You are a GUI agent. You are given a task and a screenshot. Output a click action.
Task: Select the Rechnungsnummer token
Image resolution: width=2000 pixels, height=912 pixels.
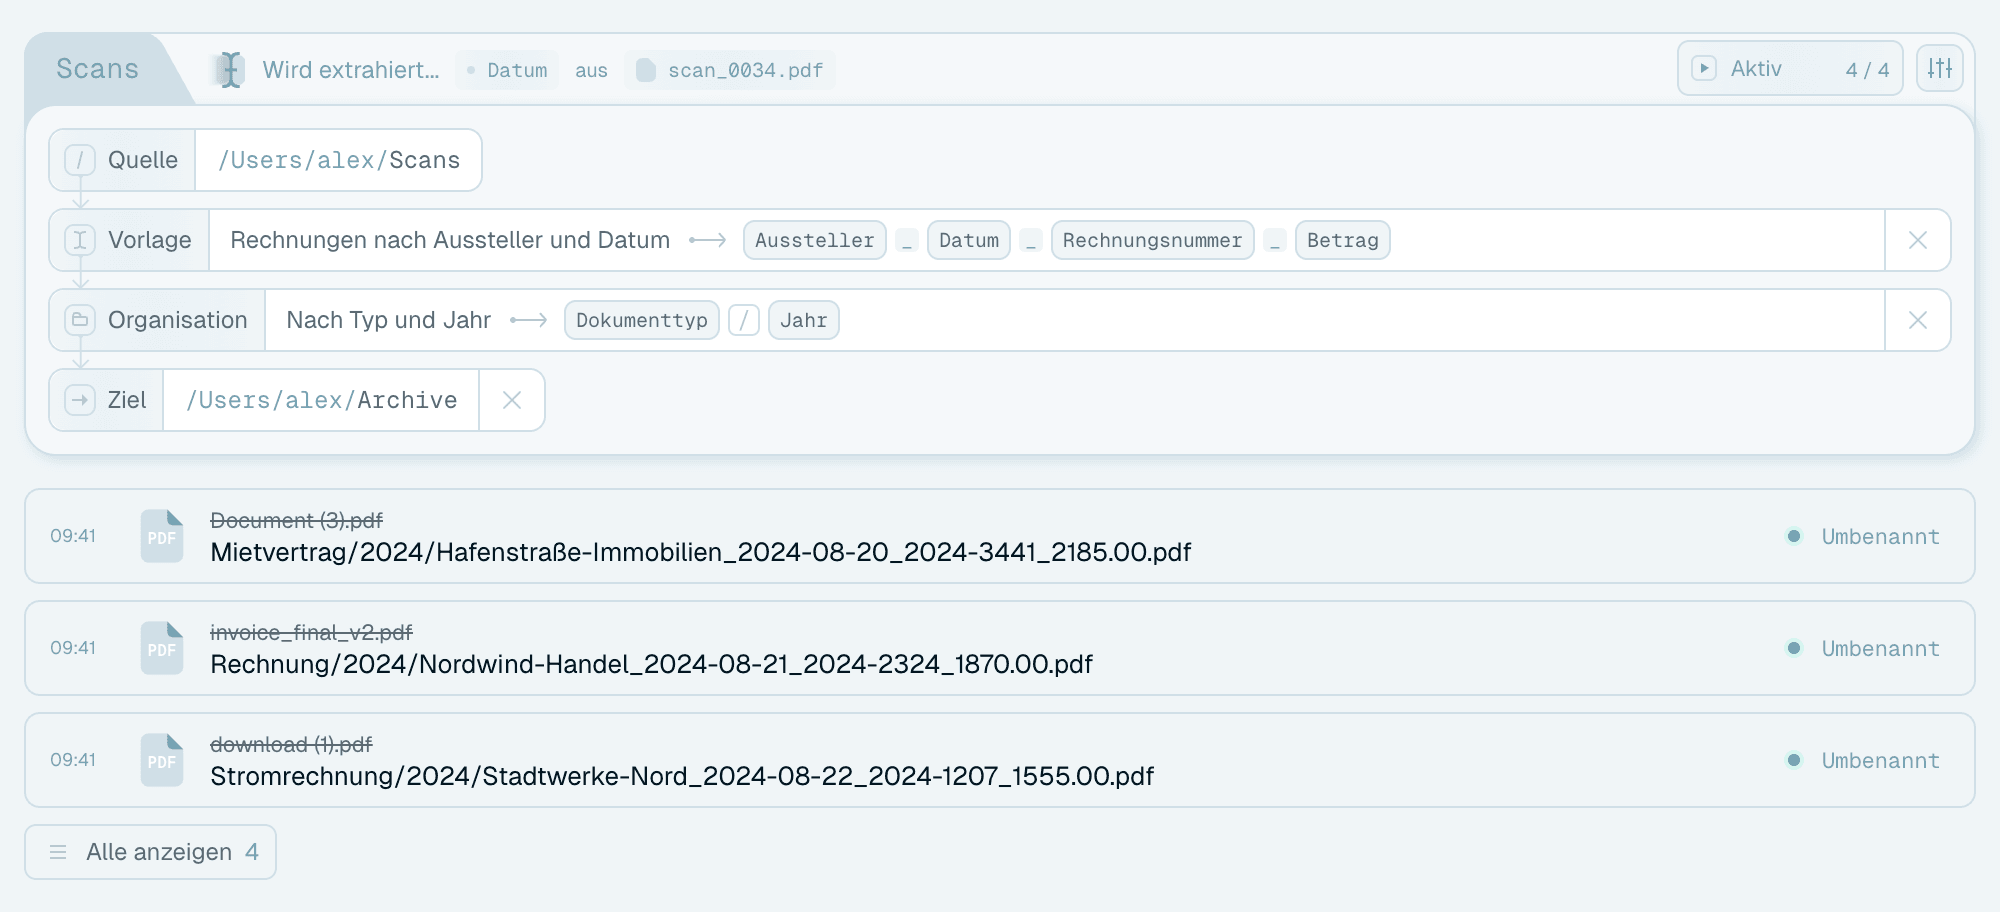[1153, 240]
